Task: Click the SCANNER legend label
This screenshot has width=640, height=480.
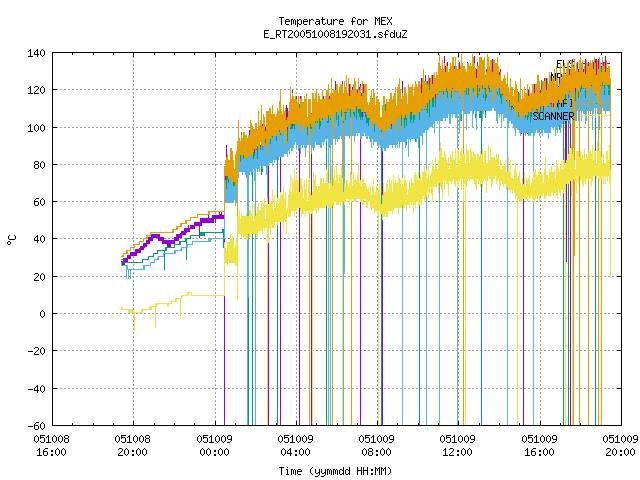Action: 553,116
